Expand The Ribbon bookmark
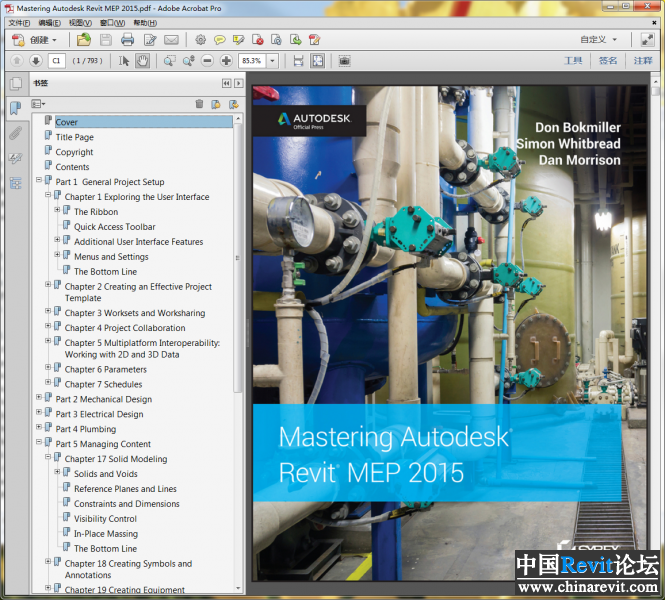 pyautogui.click(x=57, y=210)
